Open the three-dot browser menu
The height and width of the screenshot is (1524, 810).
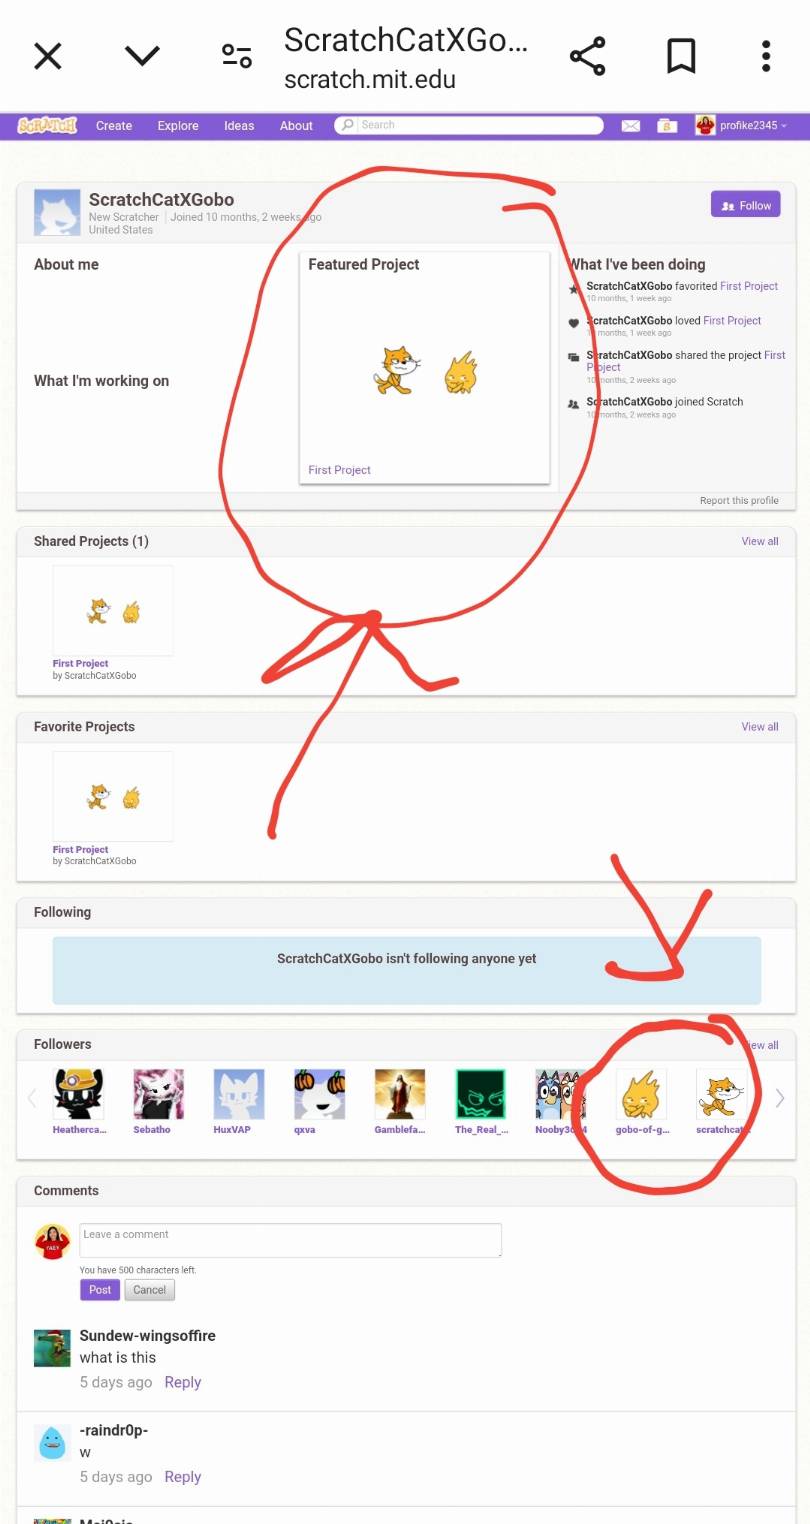pos(766,56)
